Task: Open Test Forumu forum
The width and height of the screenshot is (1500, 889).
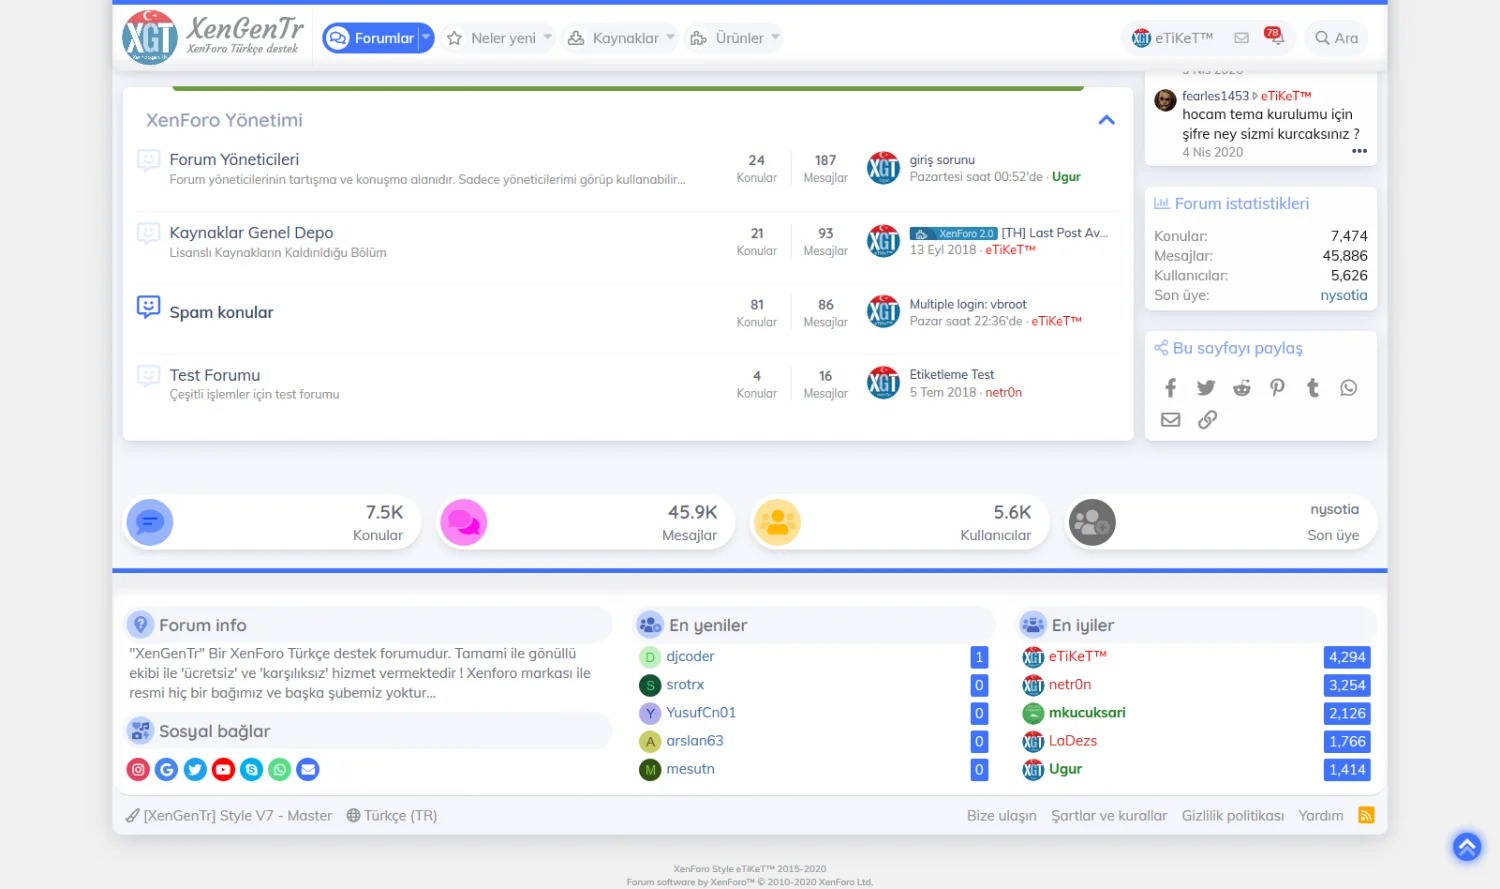Action: (215, 375)
